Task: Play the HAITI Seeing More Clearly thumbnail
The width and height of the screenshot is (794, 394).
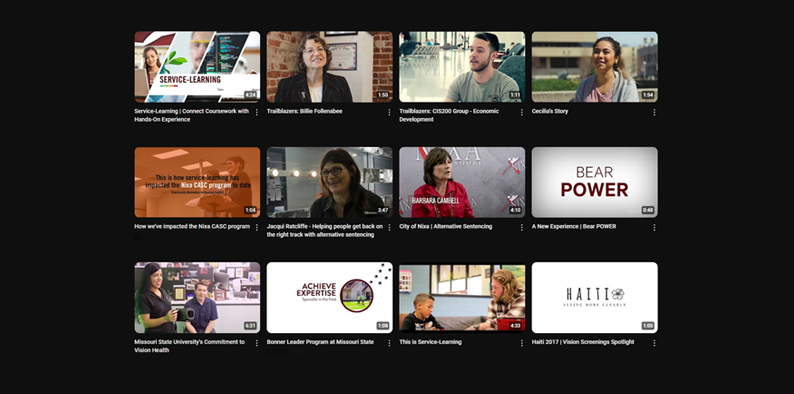Action: coord(594,297)
